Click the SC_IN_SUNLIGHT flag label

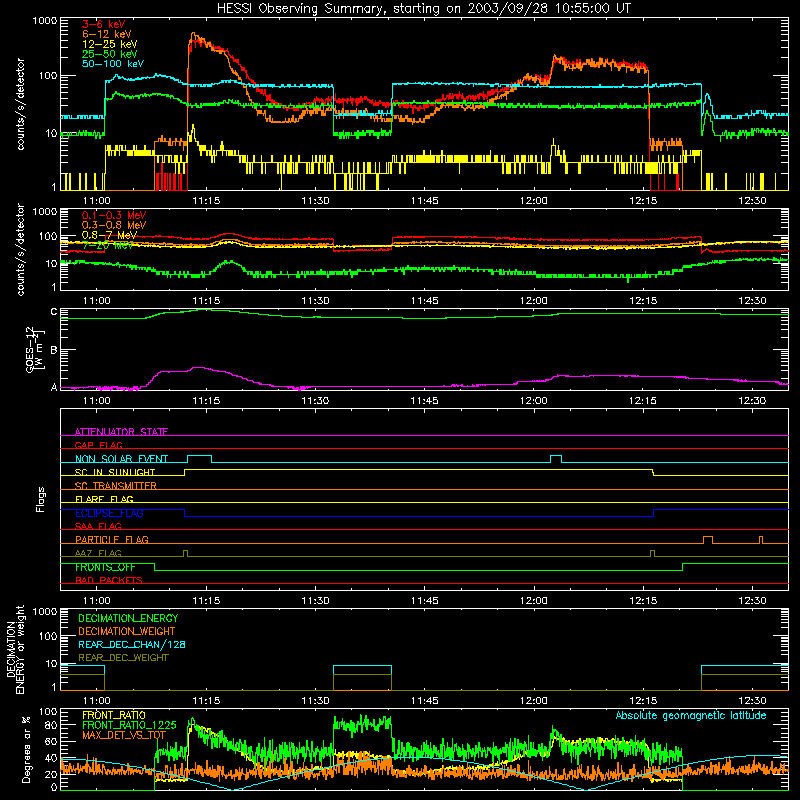(x=114, y=472)
